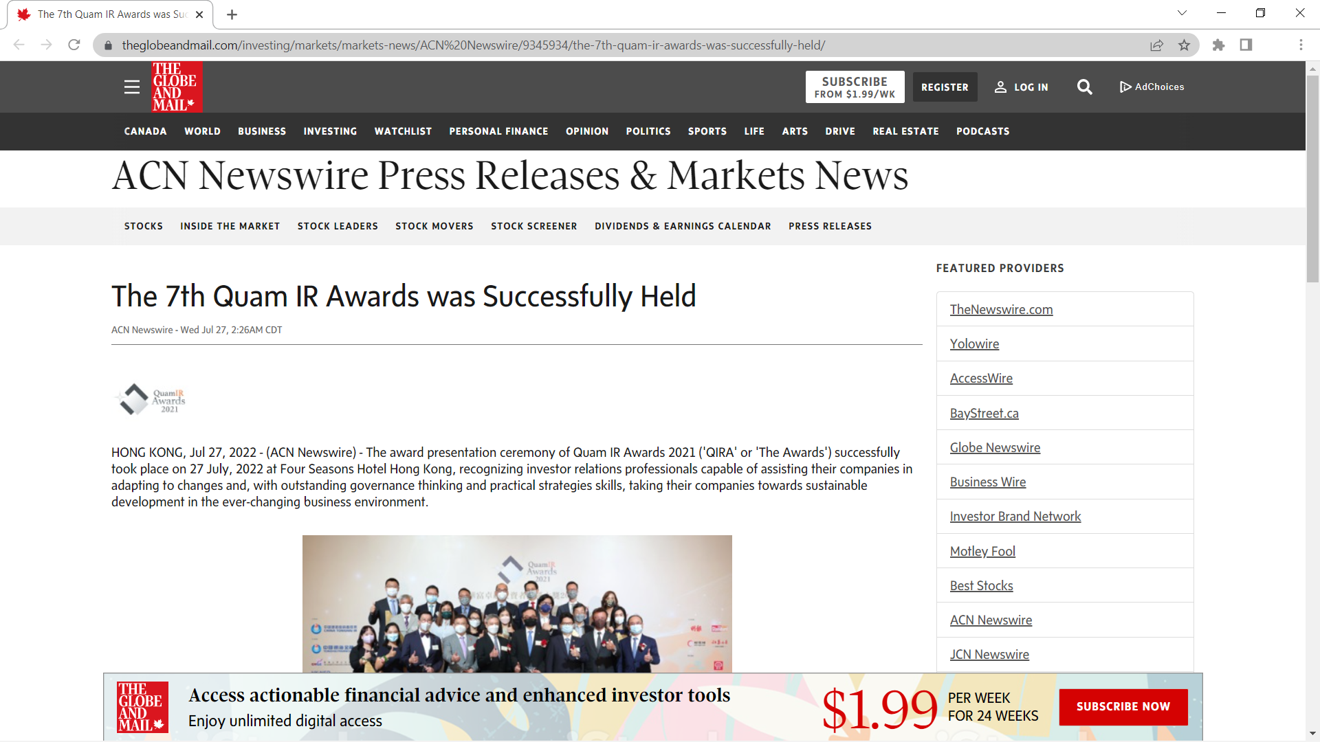
Task: Expand the tab search chevron
Action: pos(1182,14)
